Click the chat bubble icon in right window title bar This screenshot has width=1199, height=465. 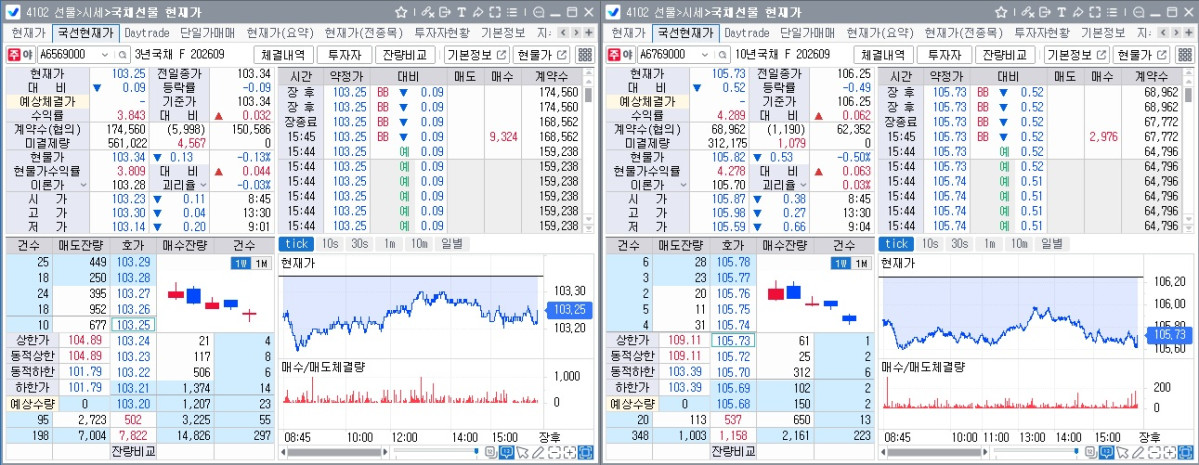(x=1139, y=12)
